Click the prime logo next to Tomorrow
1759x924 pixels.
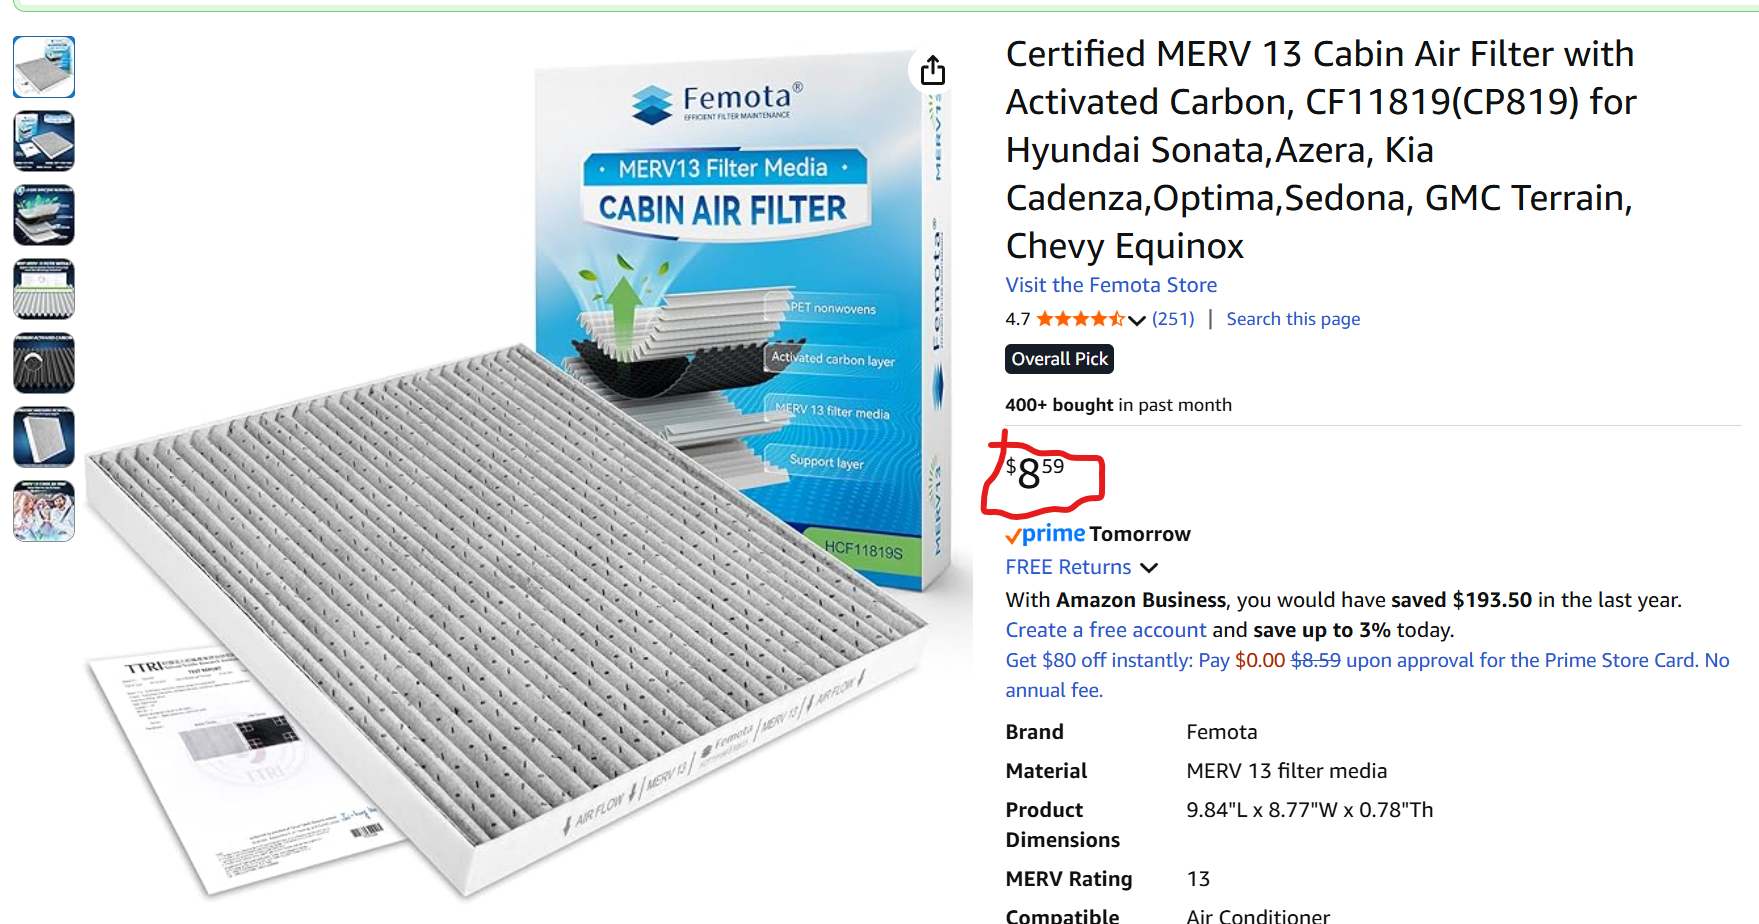tap(1046, 534)
